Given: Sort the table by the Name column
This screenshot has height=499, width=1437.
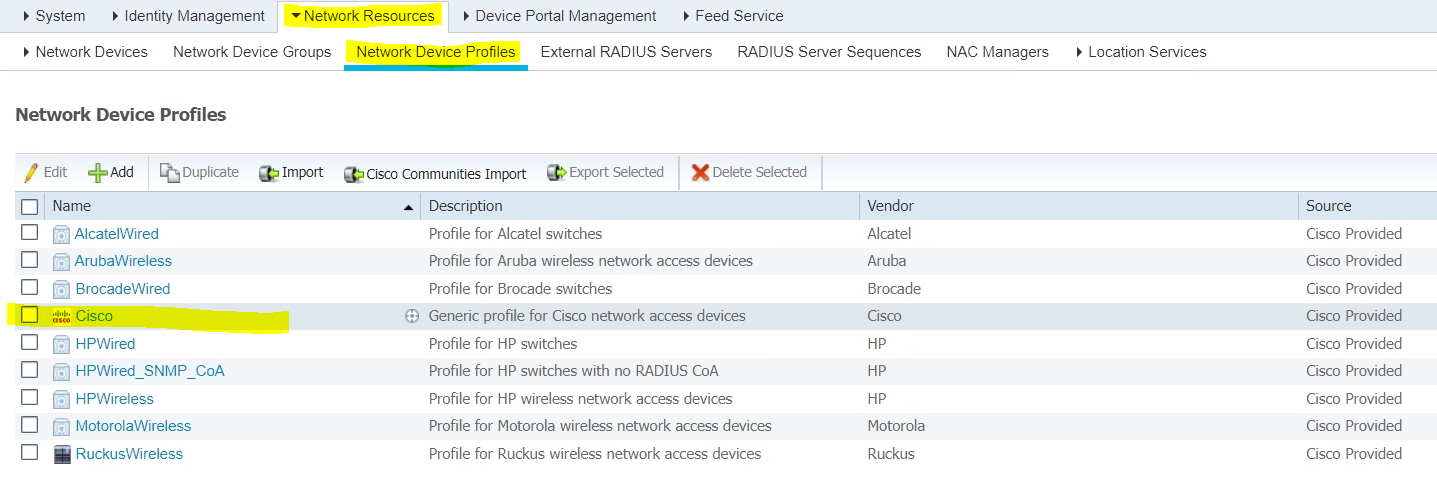Looking at the screenshot, I should pos(72,206).
